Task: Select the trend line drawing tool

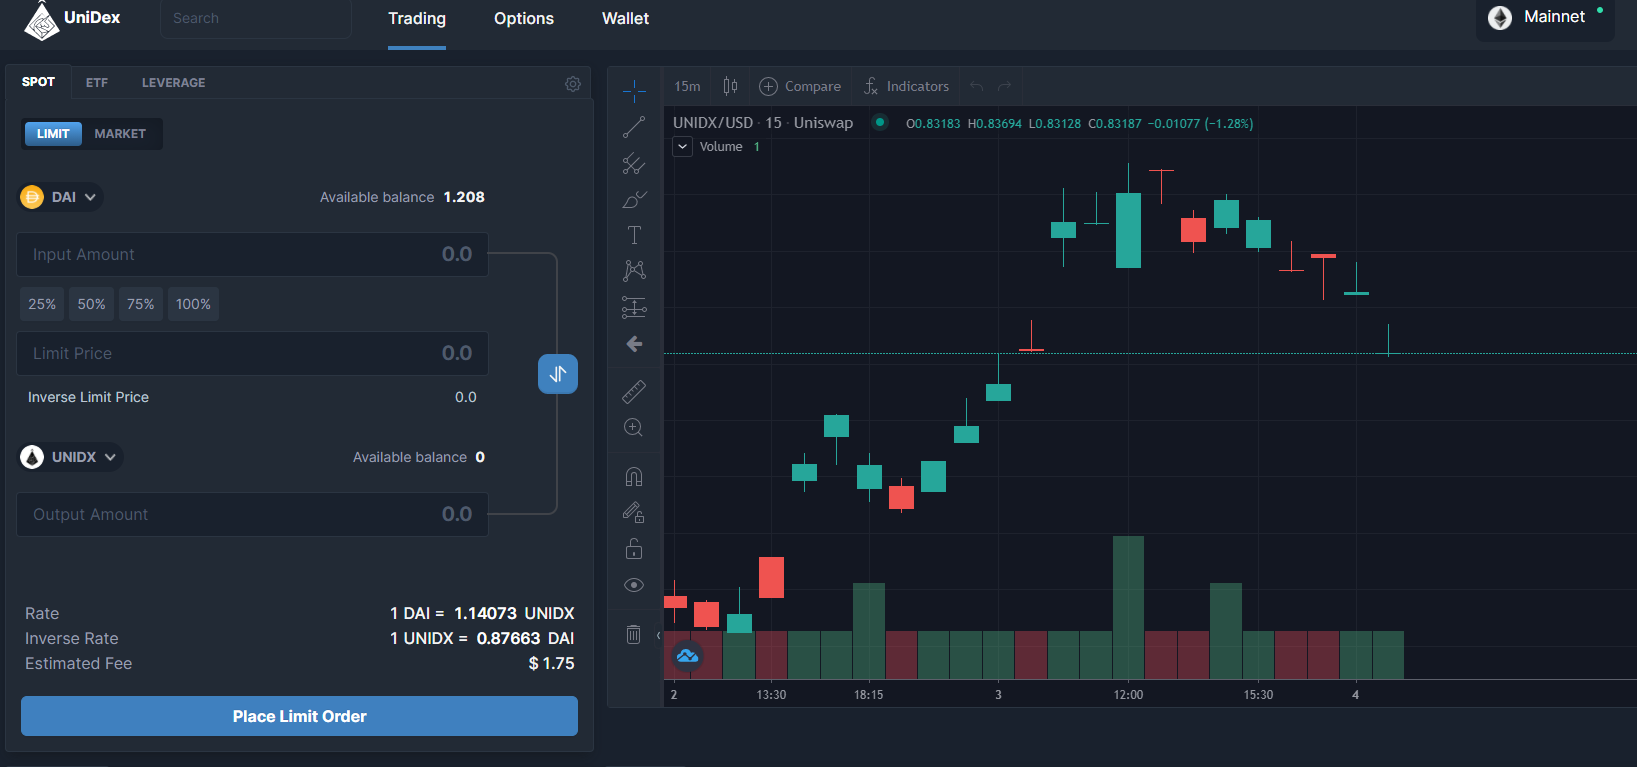Action: (634, 127)
